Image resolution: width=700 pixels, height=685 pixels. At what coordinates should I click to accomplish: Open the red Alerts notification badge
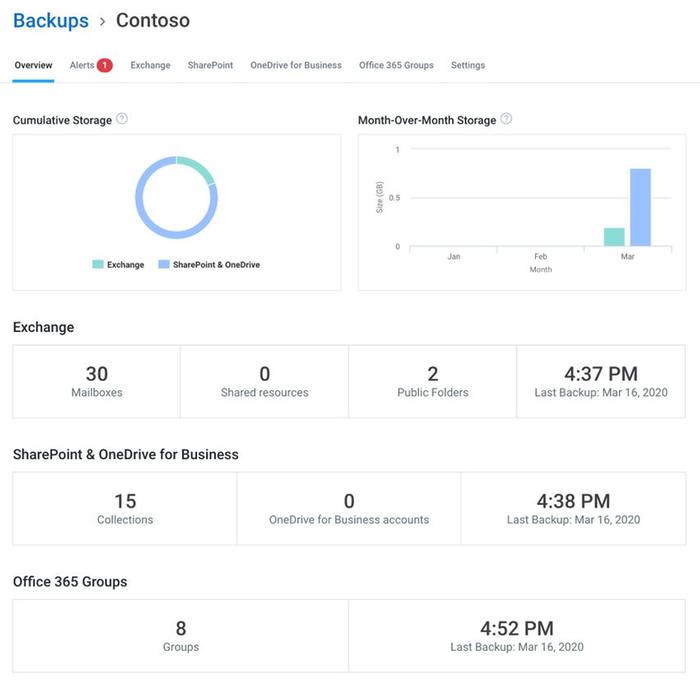click(x=105, y=65)
